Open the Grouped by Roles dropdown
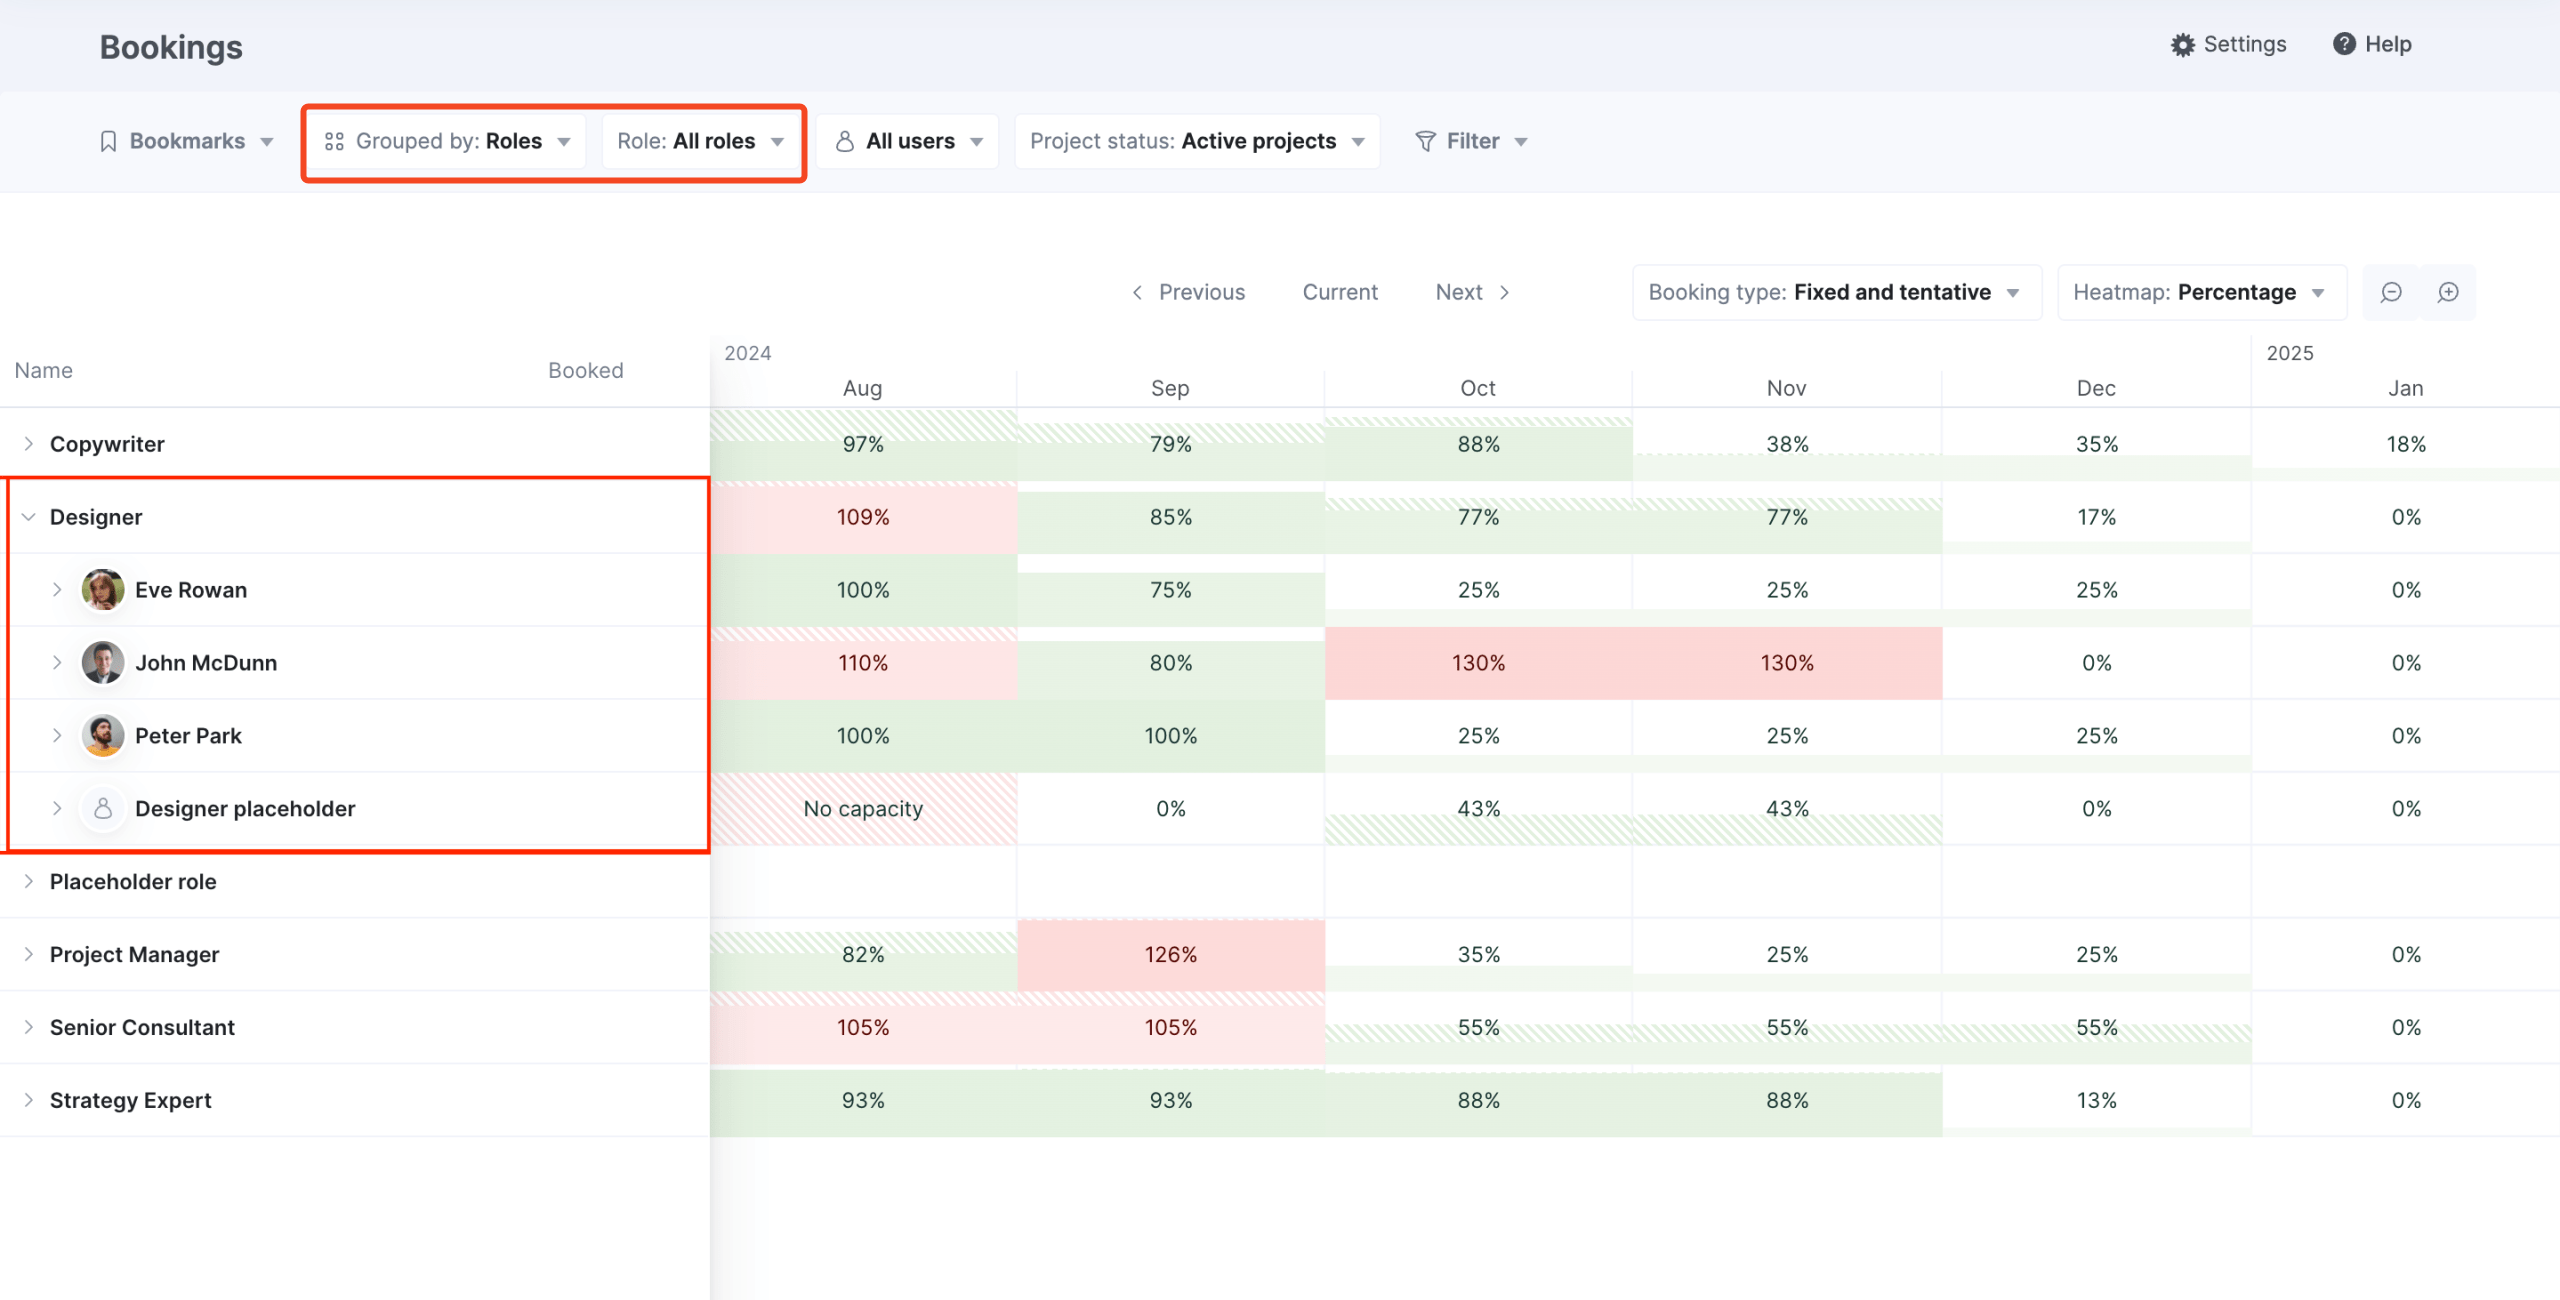This screenshot has width=2560, height=1300. [x=448, y=141]
